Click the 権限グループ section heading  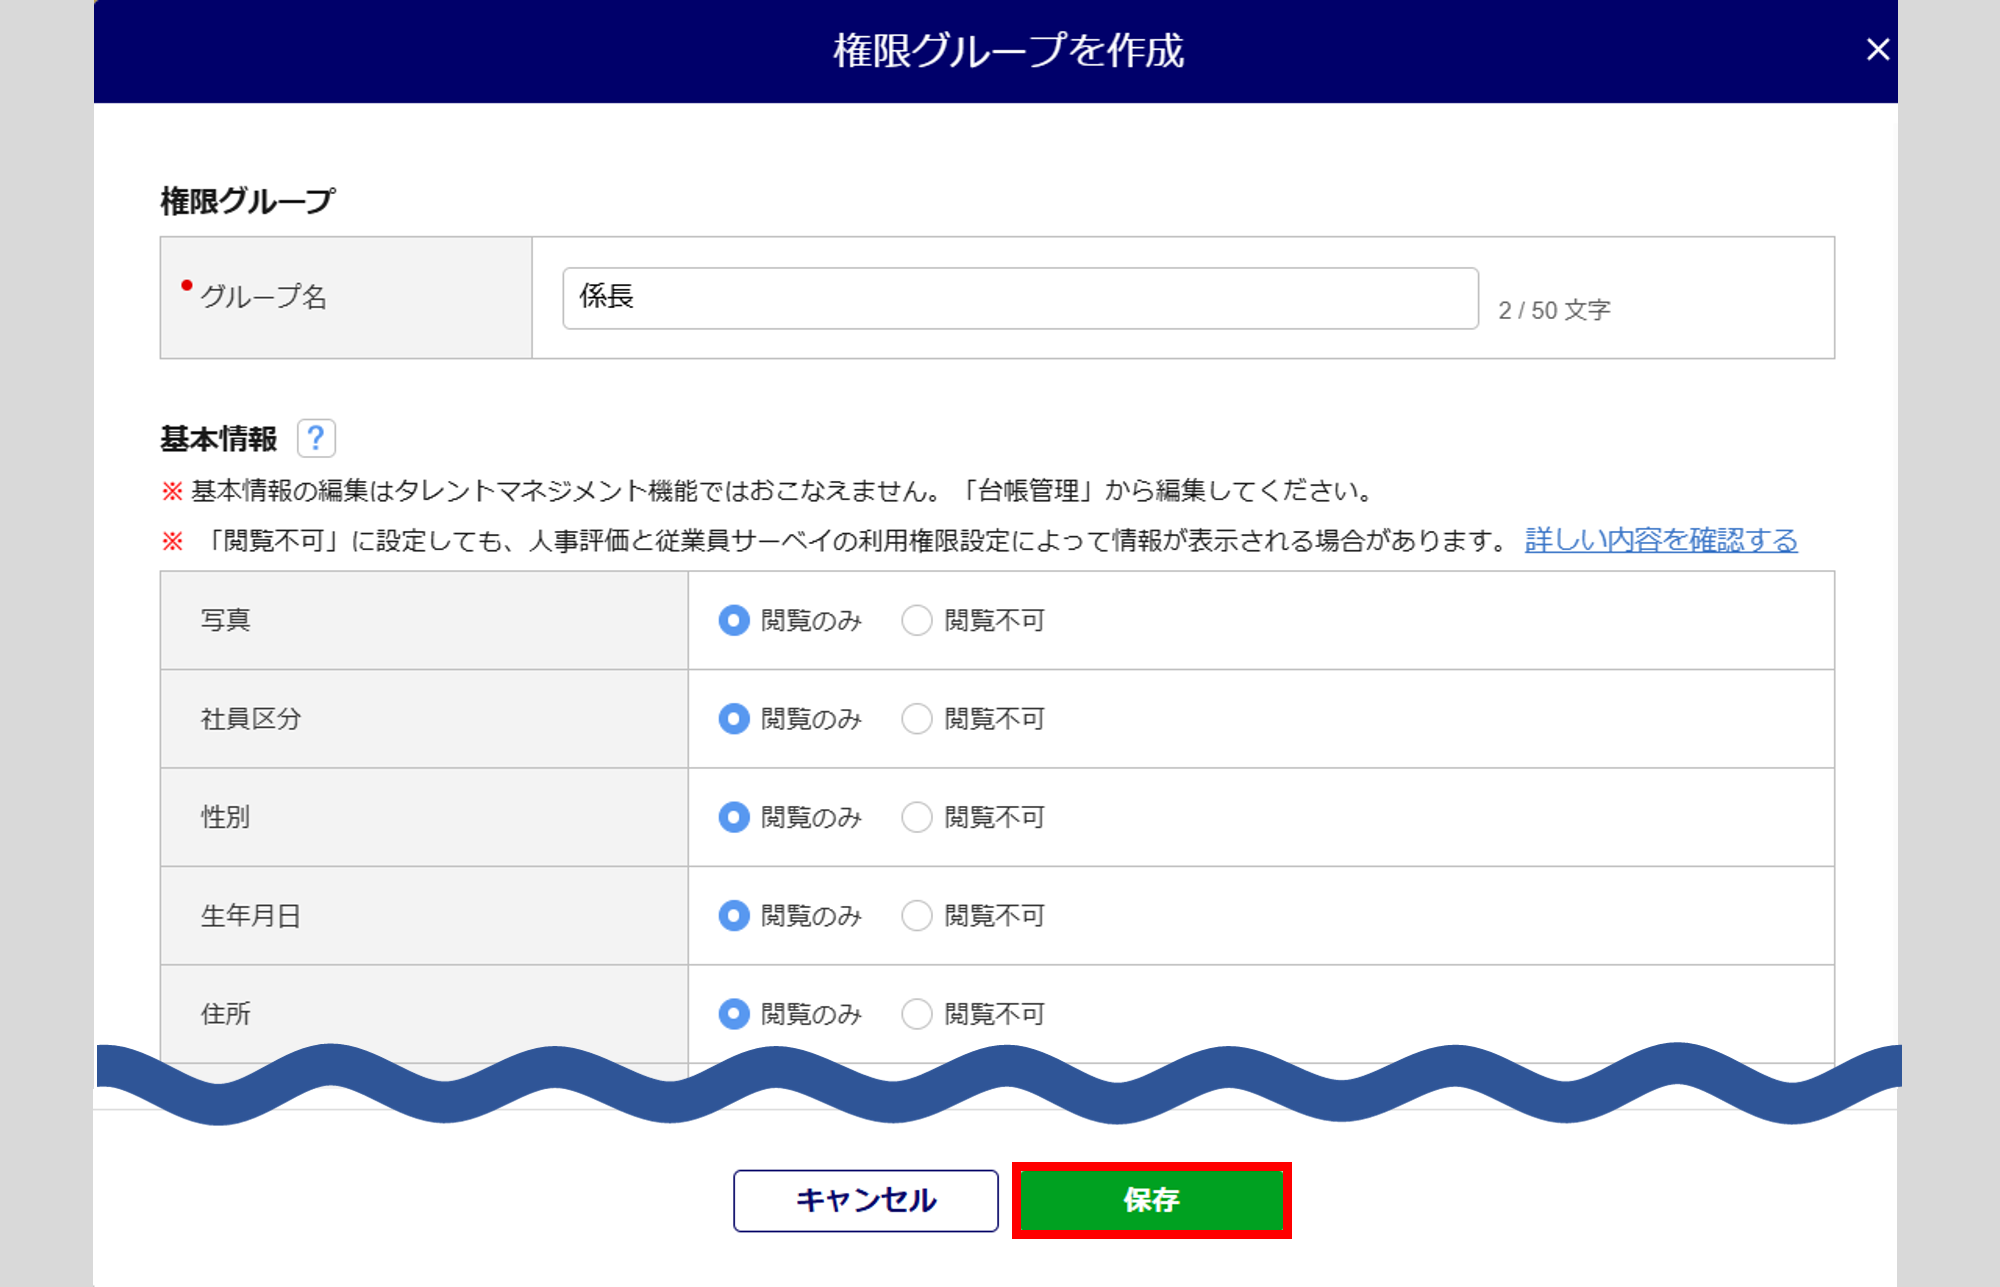click(x=247, y=201)
